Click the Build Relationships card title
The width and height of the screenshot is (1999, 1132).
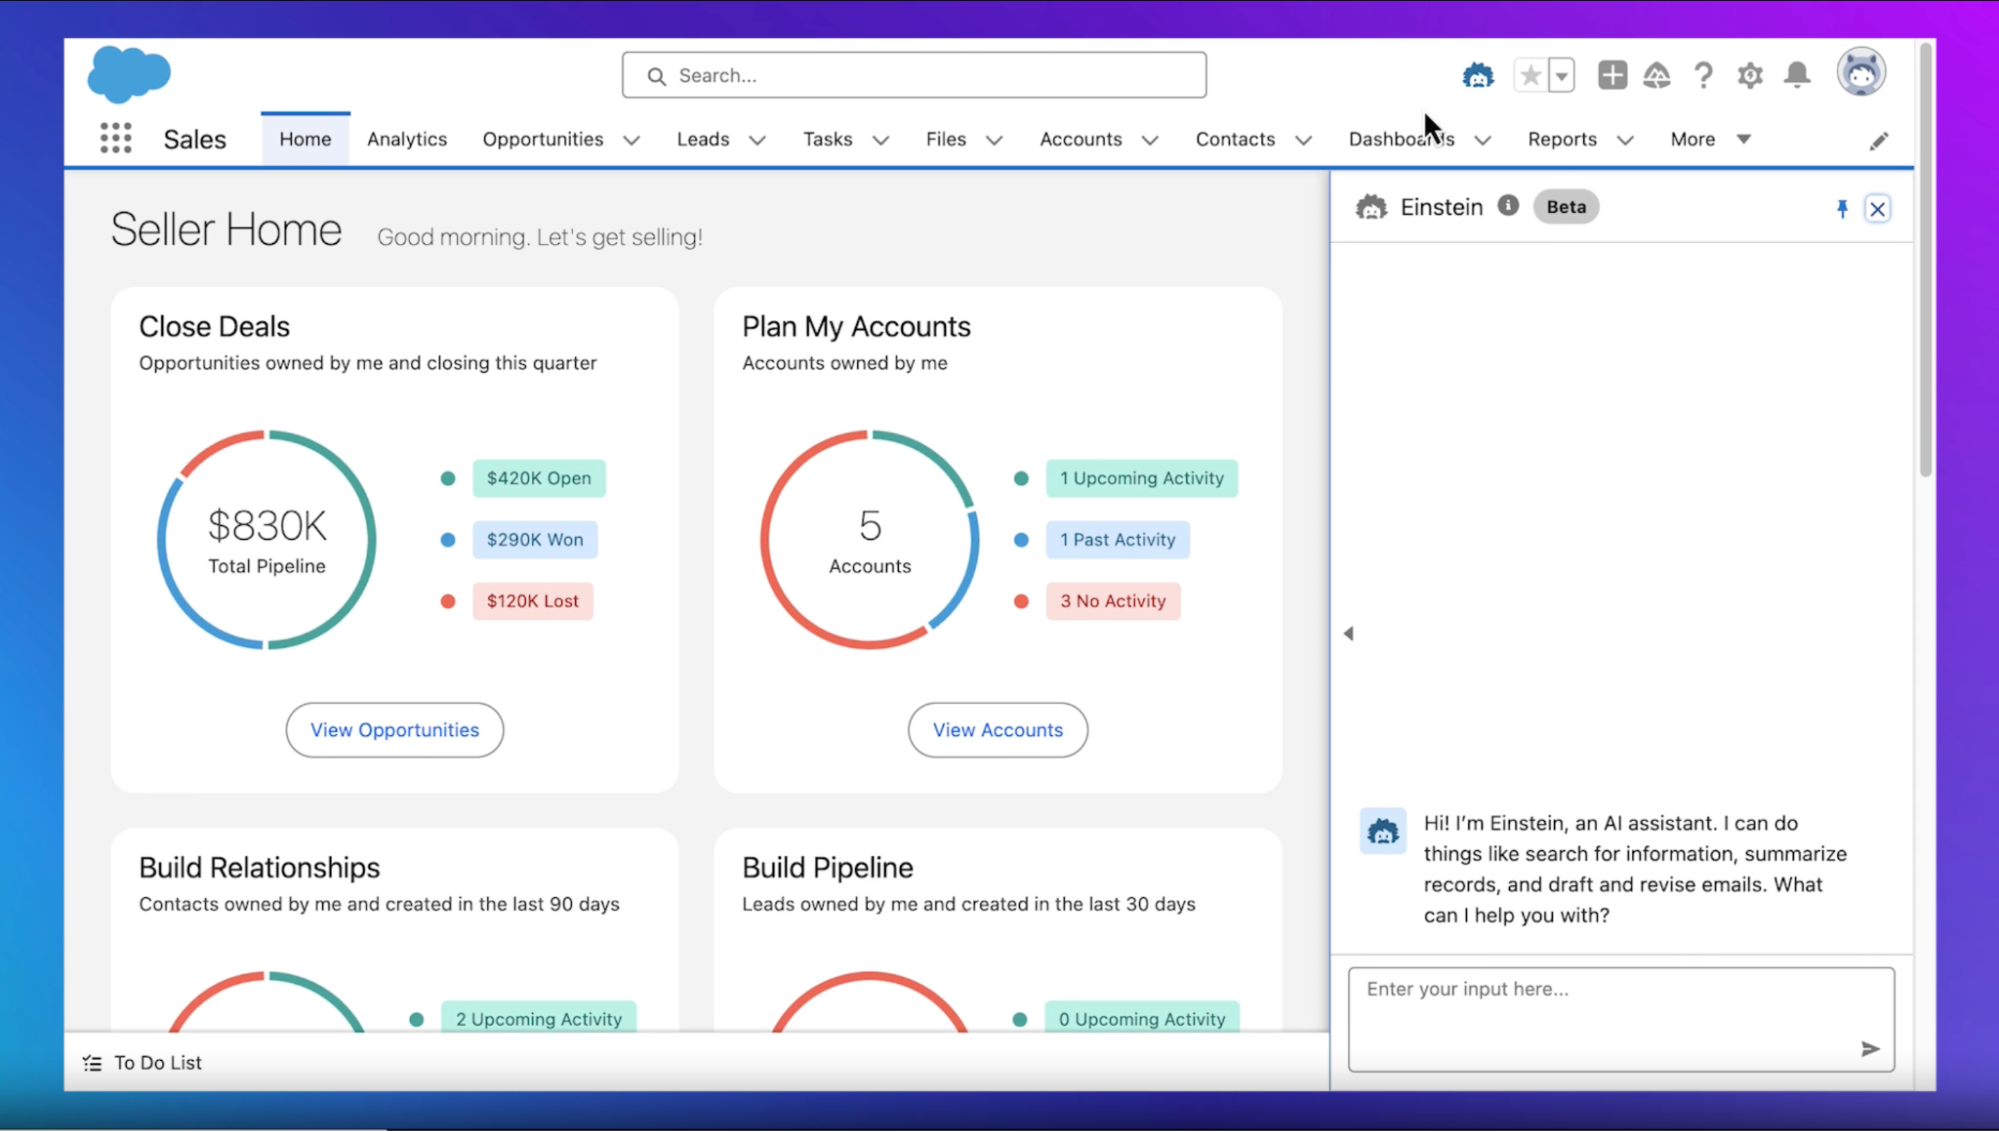tap(259, 868)
